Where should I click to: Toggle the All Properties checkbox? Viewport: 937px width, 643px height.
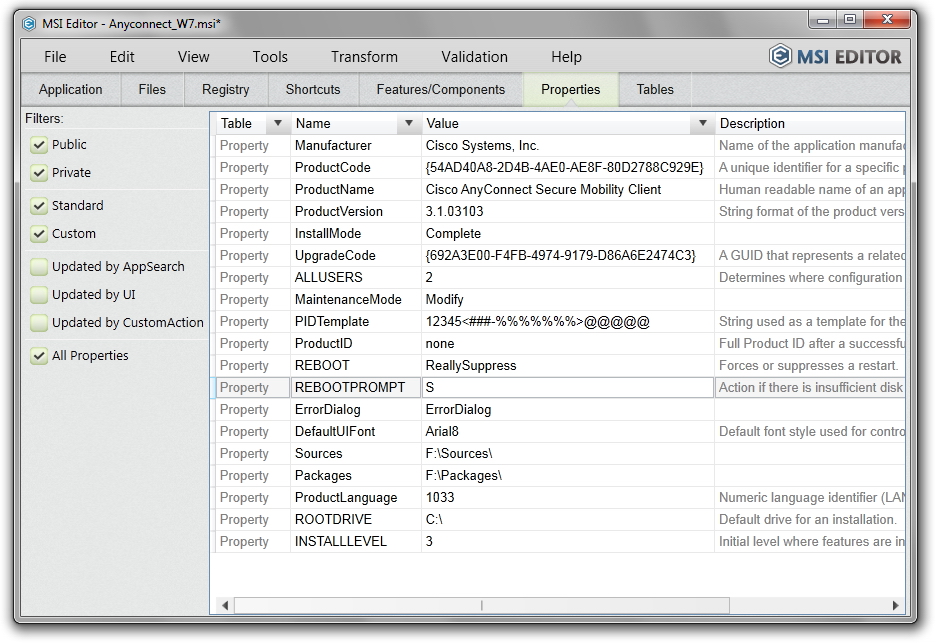click(39, 356)
